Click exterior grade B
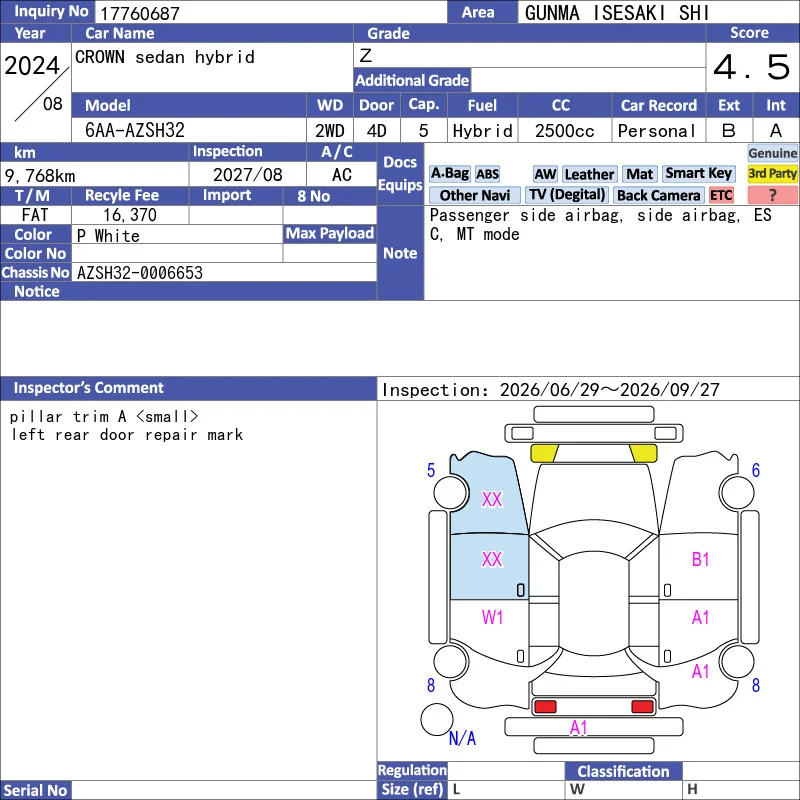This screenshot has height=800, width=800. click(x=729, y=131)
